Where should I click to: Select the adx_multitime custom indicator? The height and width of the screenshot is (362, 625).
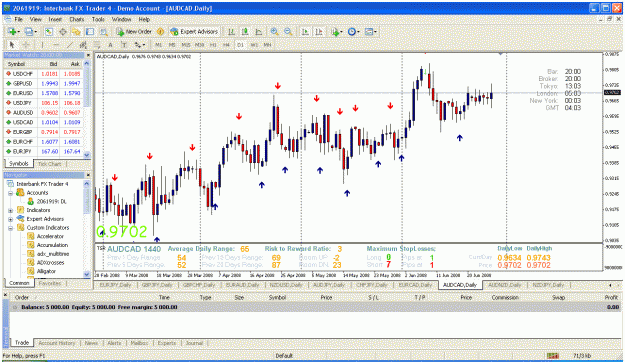point(48,254)
